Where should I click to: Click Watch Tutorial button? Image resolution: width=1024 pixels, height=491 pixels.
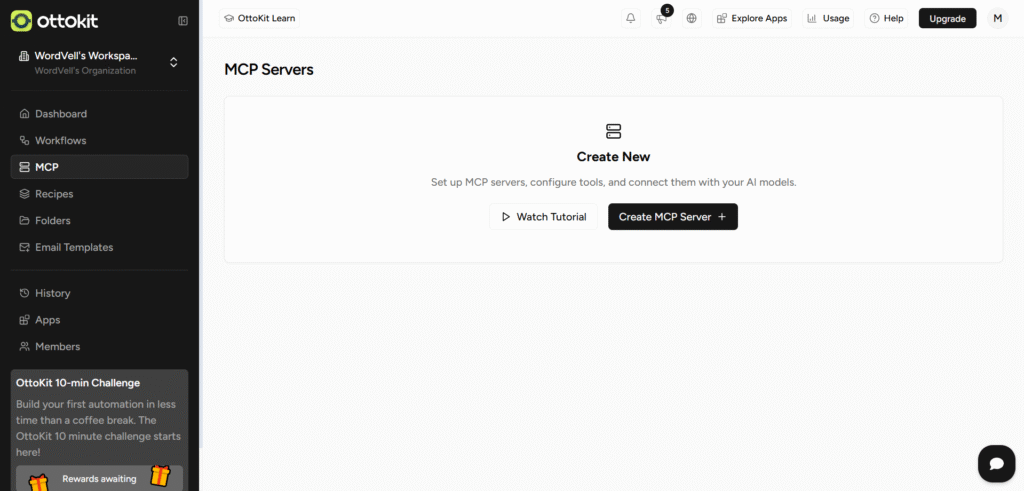pos(543,217)
